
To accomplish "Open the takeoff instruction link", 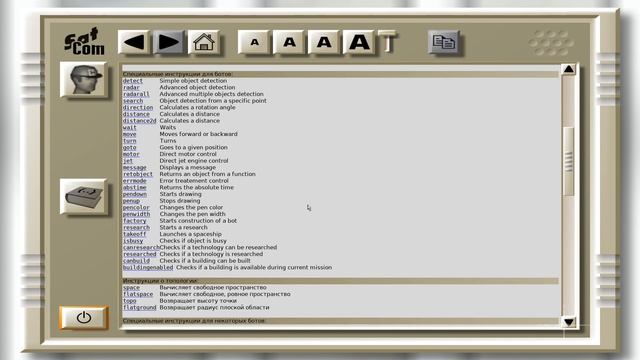I will 135,234.
